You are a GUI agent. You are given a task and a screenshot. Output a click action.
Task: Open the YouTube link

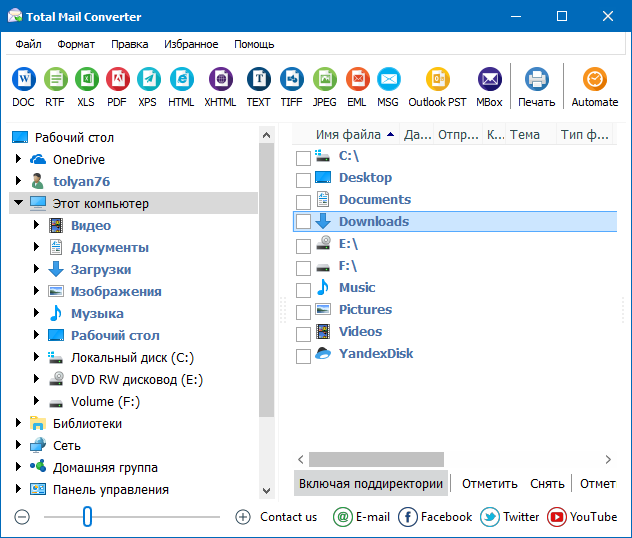pyautogui.click(x=583, y=517)
